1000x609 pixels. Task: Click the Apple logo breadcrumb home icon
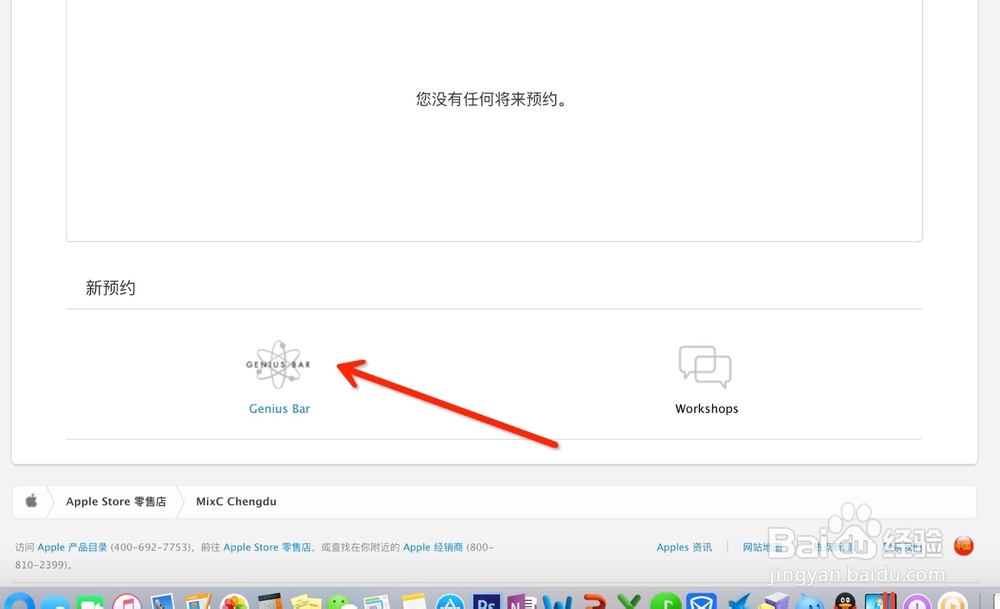click(31, 501)
